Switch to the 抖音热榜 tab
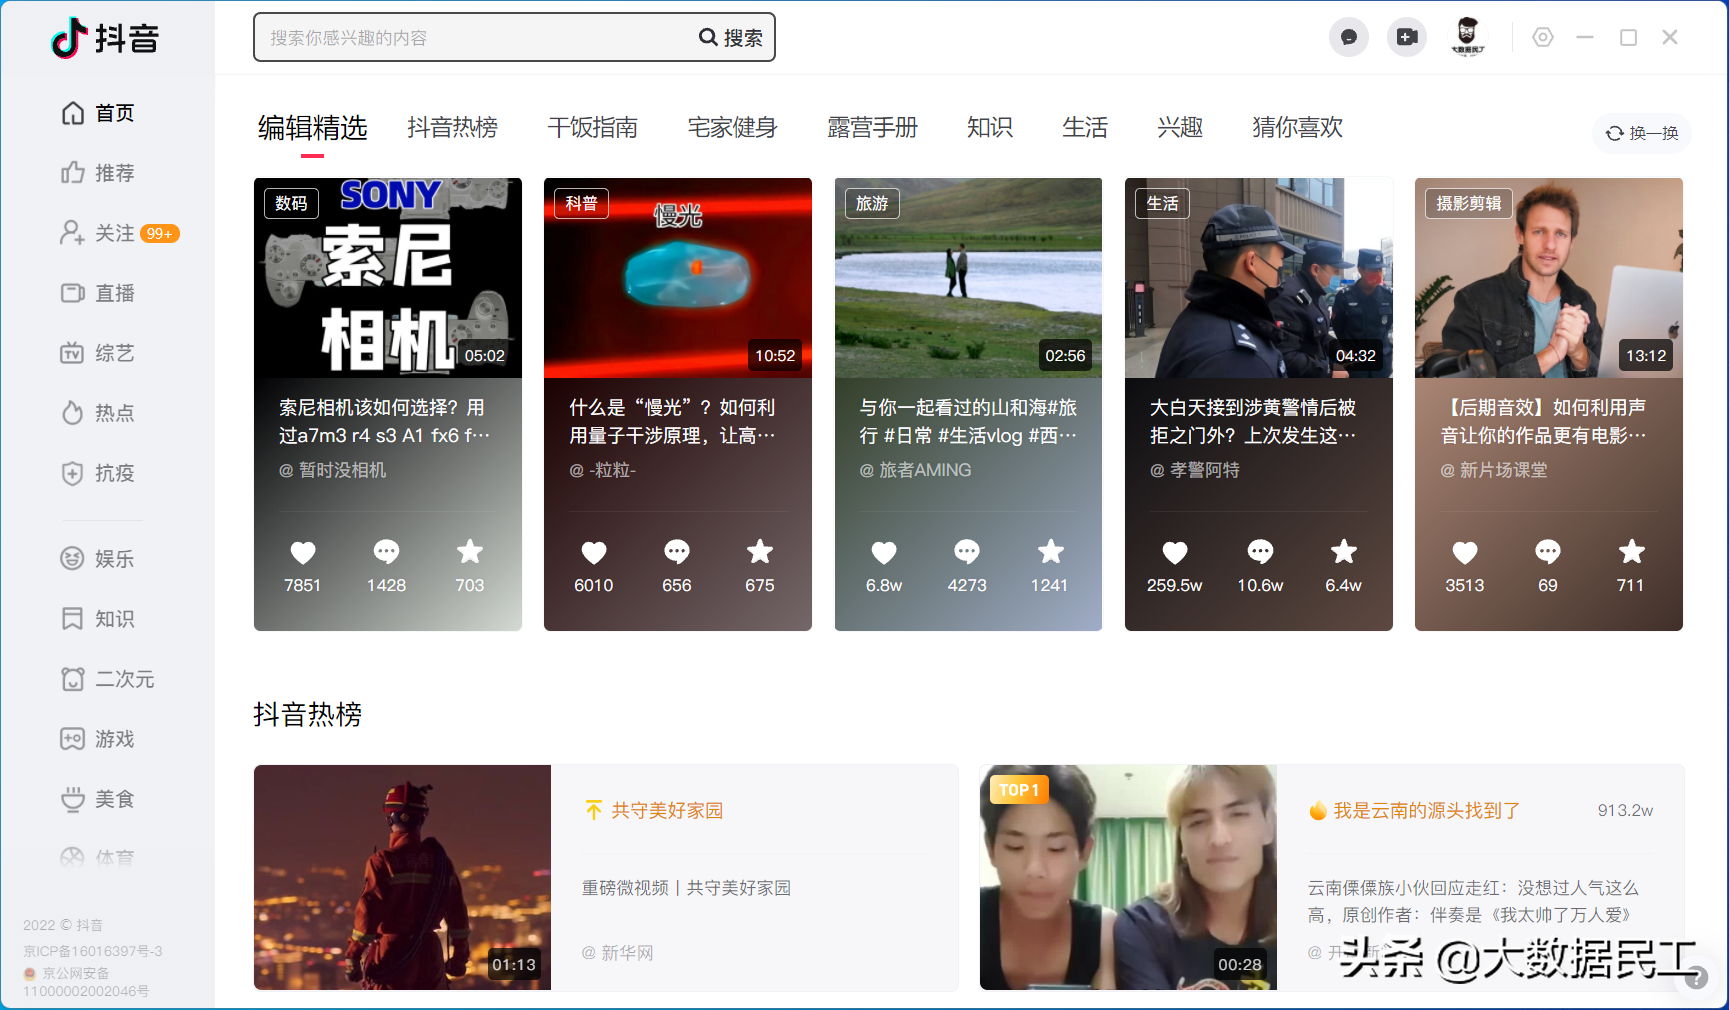The image size is (1729, 1010). [452, 127]
